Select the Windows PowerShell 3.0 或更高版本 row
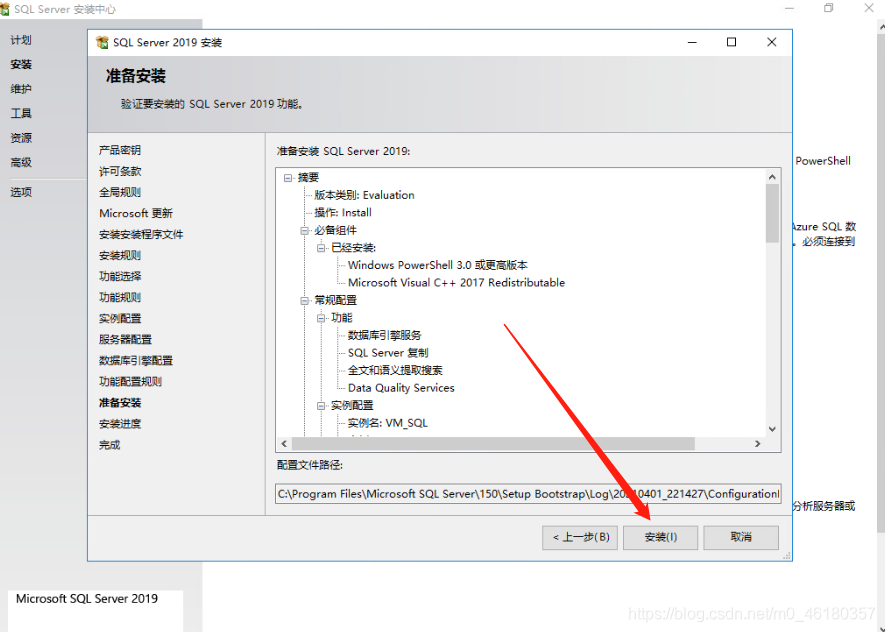The width and height of the screenshot is (885, 632). tap(437, 265)
